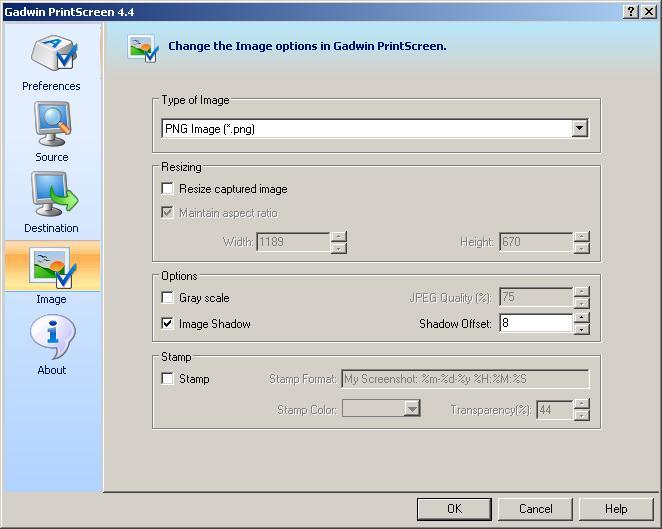Click the Transparency input field
This screenshot has width=662, height=529.
pos(555,410)
